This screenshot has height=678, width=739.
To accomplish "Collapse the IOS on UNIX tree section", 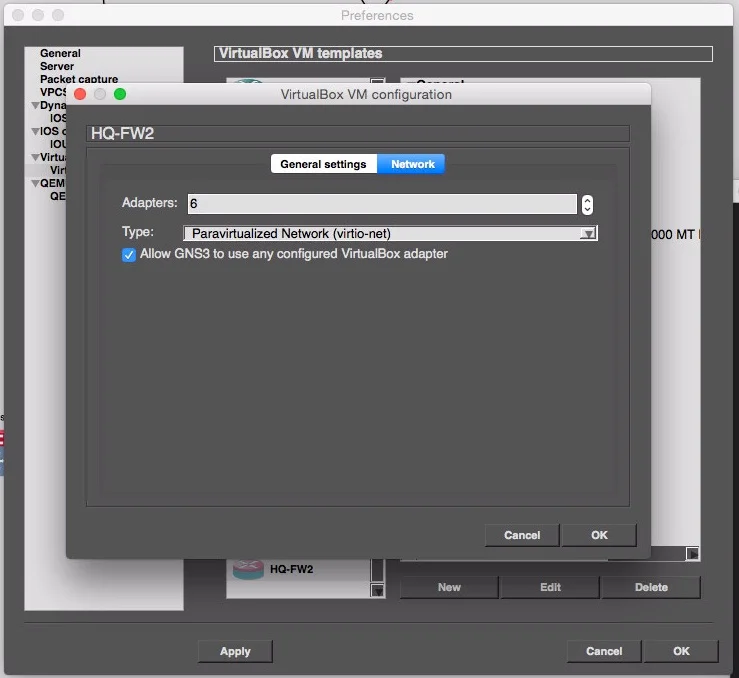I will (x=35, y=131).
